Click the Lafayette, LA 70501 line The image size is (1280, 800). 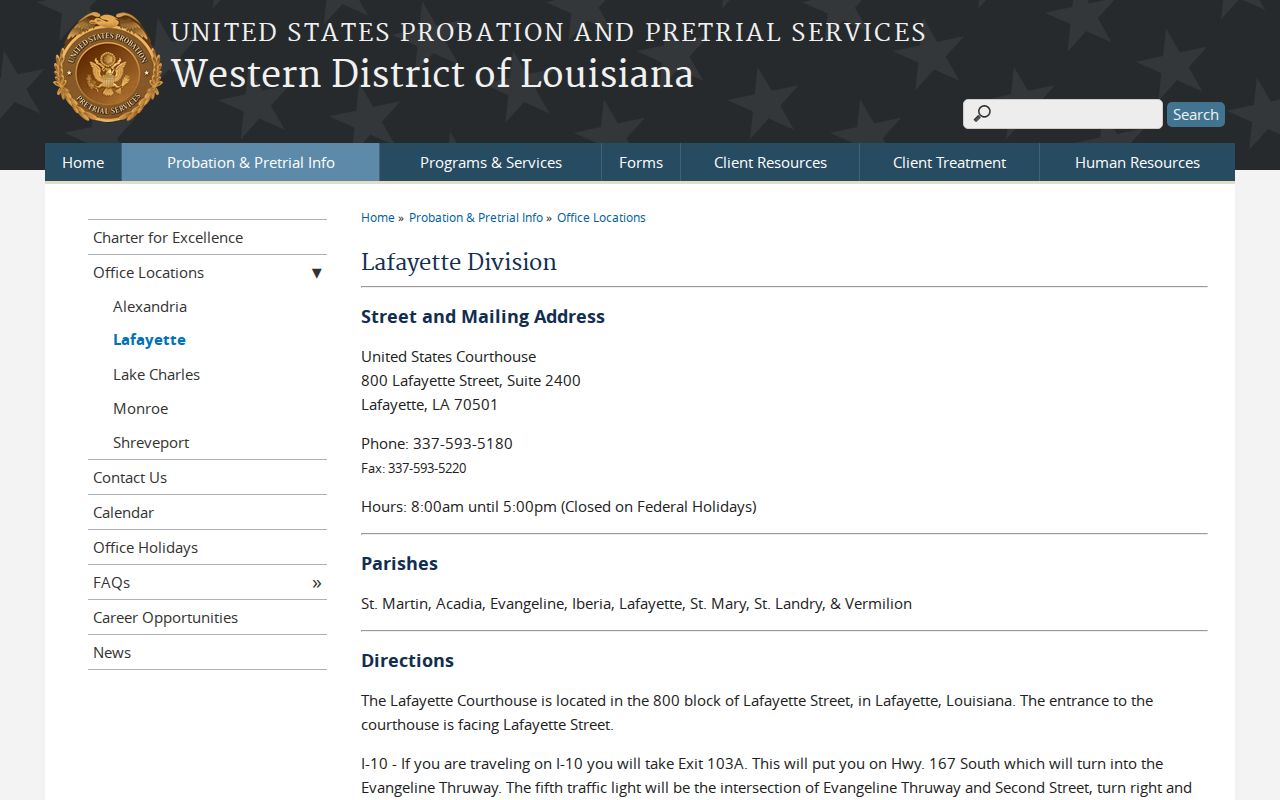pyautogui.click(x=429, y=405)
